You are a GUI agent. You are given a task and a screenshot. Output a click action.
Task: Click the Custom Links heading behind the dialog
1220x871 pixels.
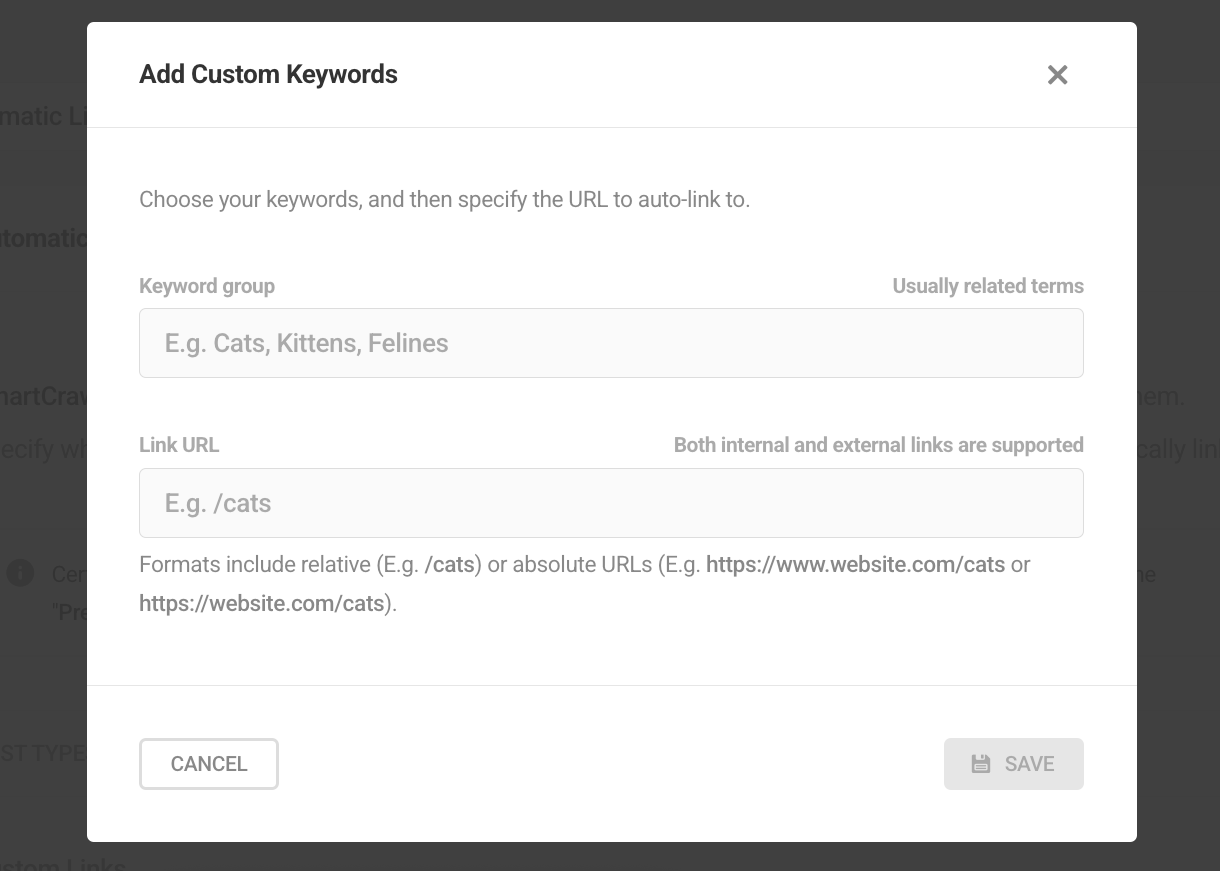tap(63, 862)
